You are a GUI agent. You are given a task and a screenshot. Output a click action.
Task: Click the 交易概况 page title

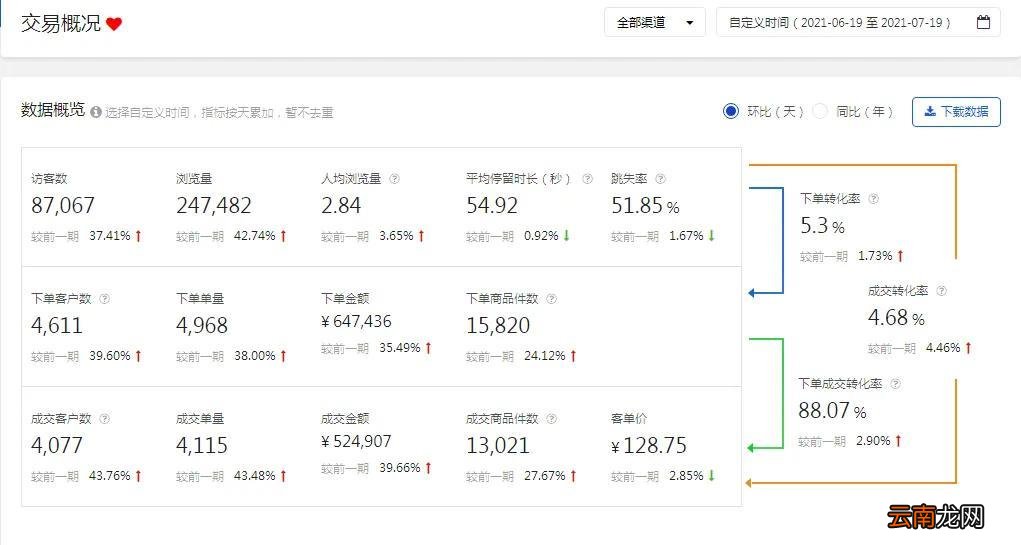(61, 23)
